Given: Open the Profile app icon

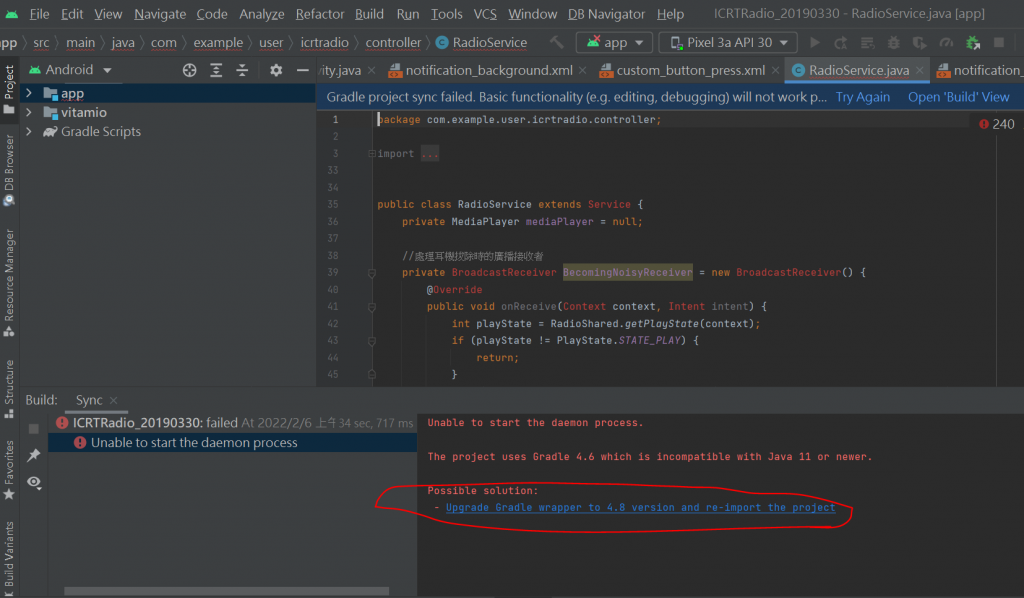Looking at the screenshot, I should 946,42.
